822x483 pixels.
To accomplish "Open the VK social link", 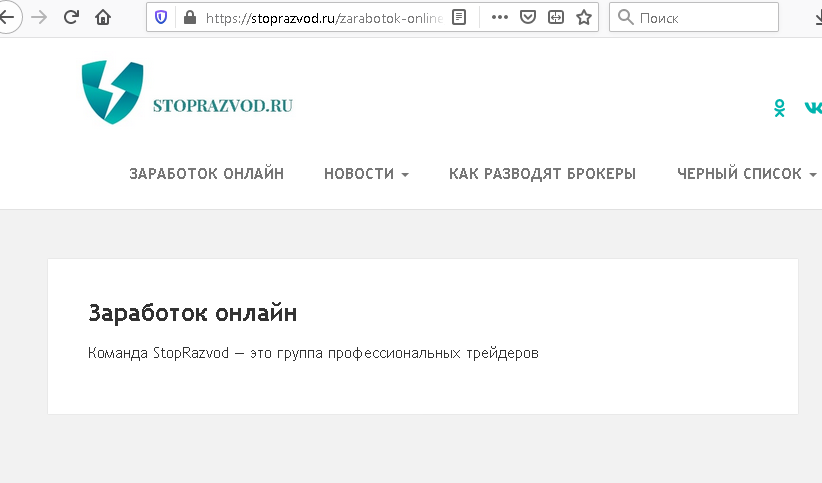I will coord(812,108).
